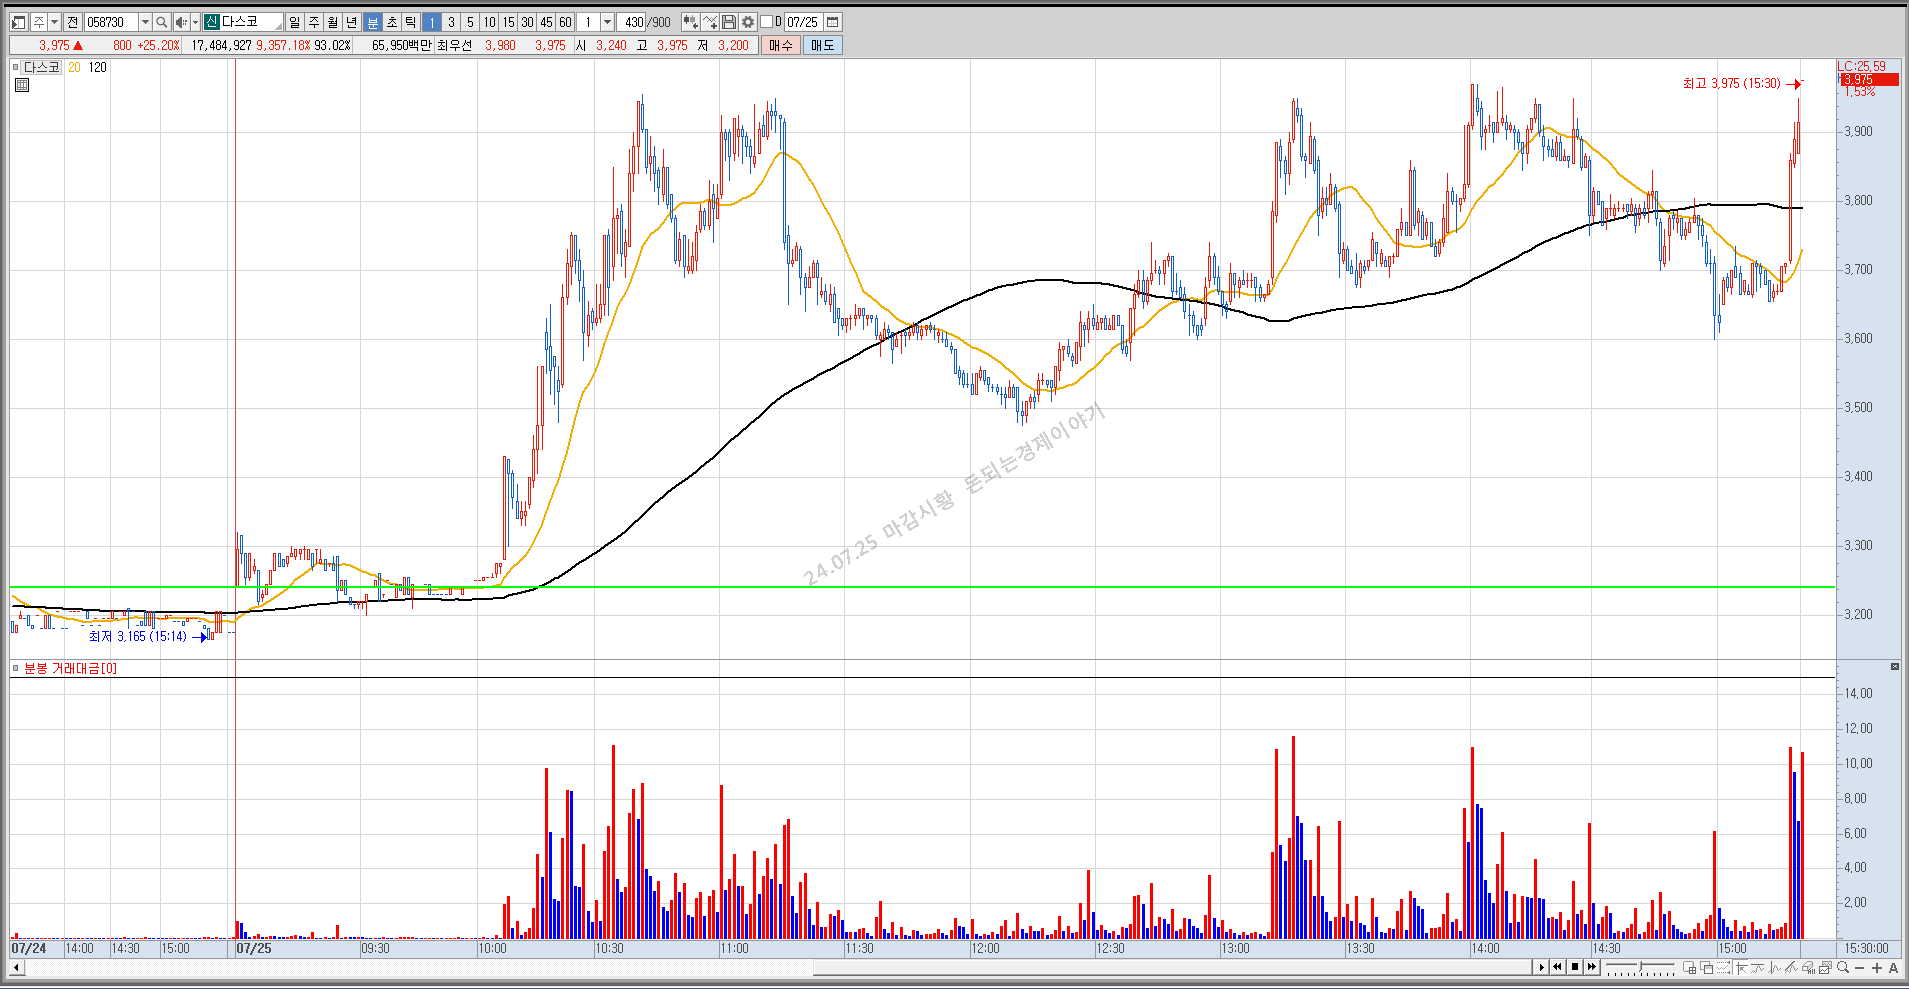This screenshot has height=989, width=1909.
Task: Select the 5-minute interval button
Action: point(470,22)
